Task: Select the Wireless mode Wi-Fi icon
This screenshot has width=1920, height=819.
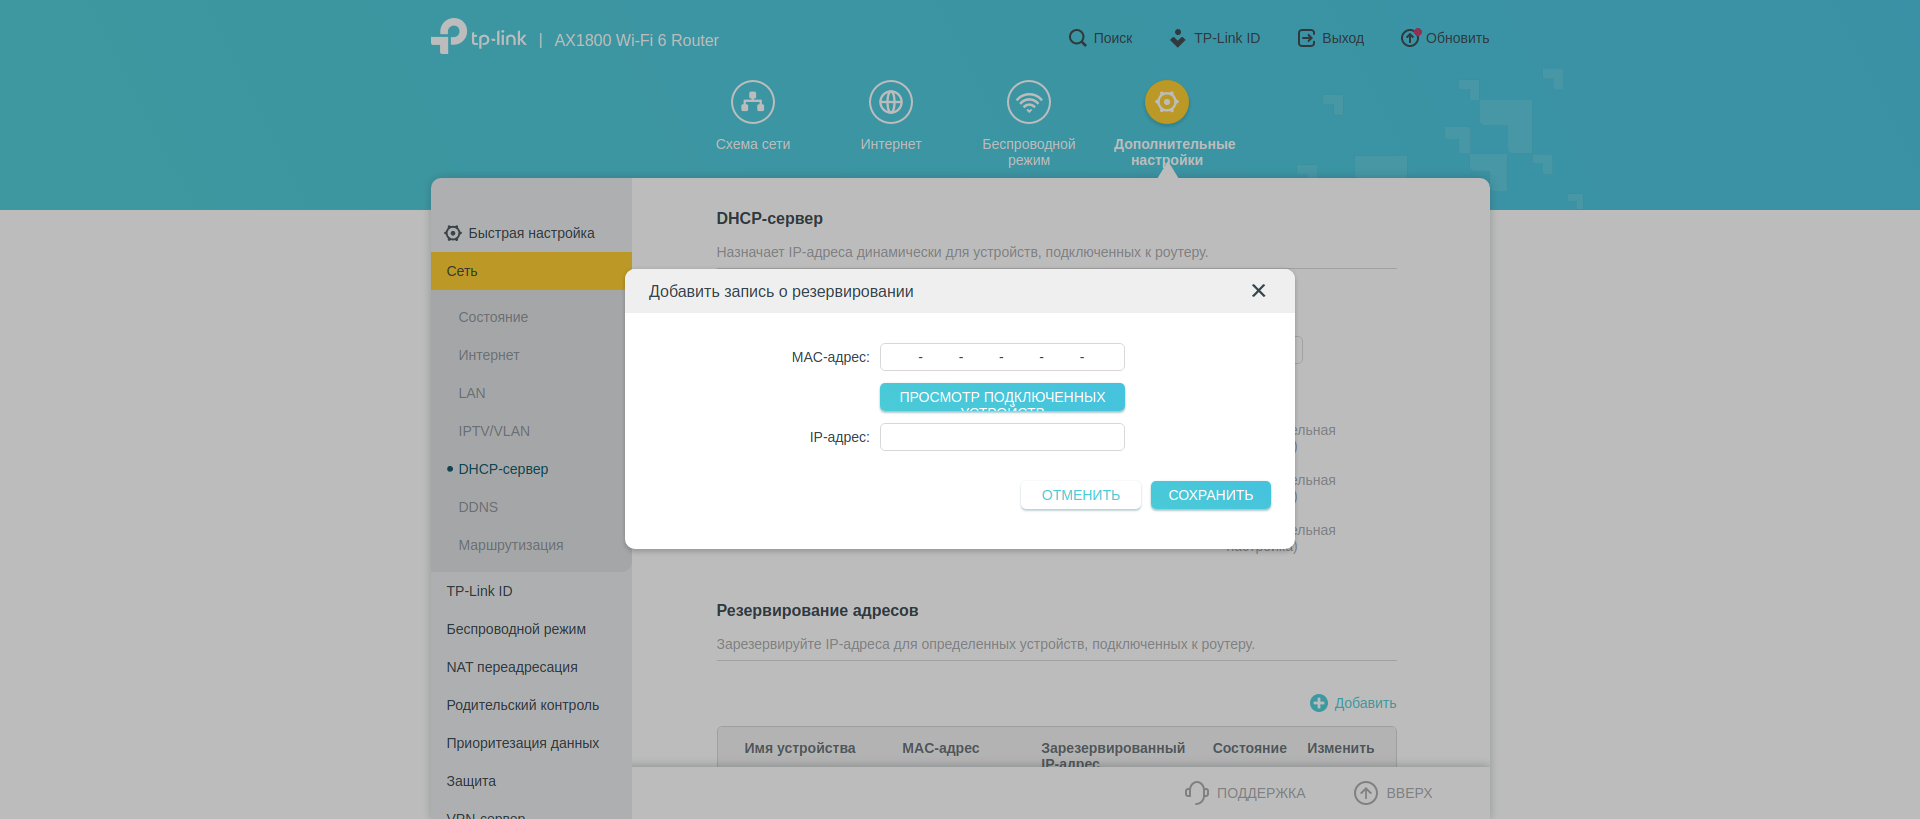Action: (1028, 102)
